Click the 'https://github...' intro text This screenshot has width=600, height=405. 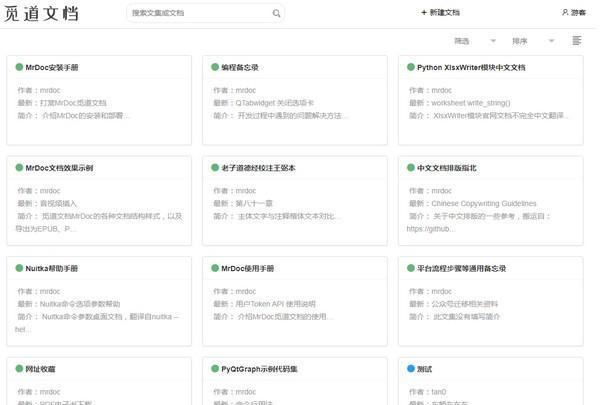(x=430, y=229)
